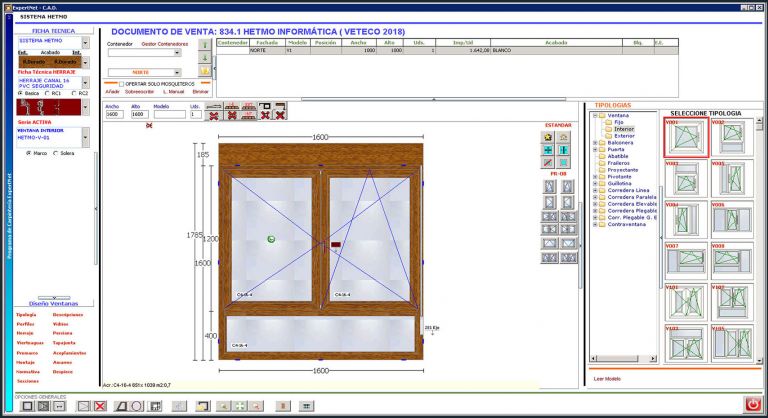Image resolution: width=768 pixels, height=418 pixels.
Task: Choose the Solera radio option
Action: tap(56, 153)
